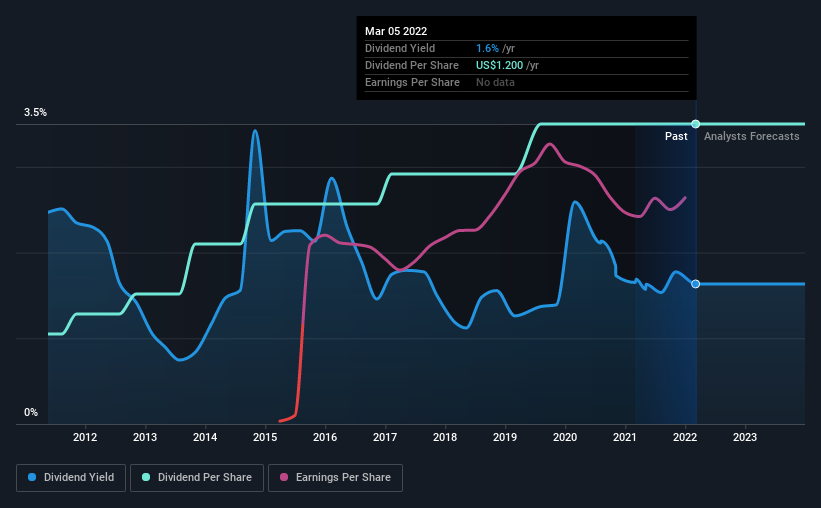The image size is (821, 508).
Task: Click the pink Earnings Per Share legend dot
Action: coord(284,477)
